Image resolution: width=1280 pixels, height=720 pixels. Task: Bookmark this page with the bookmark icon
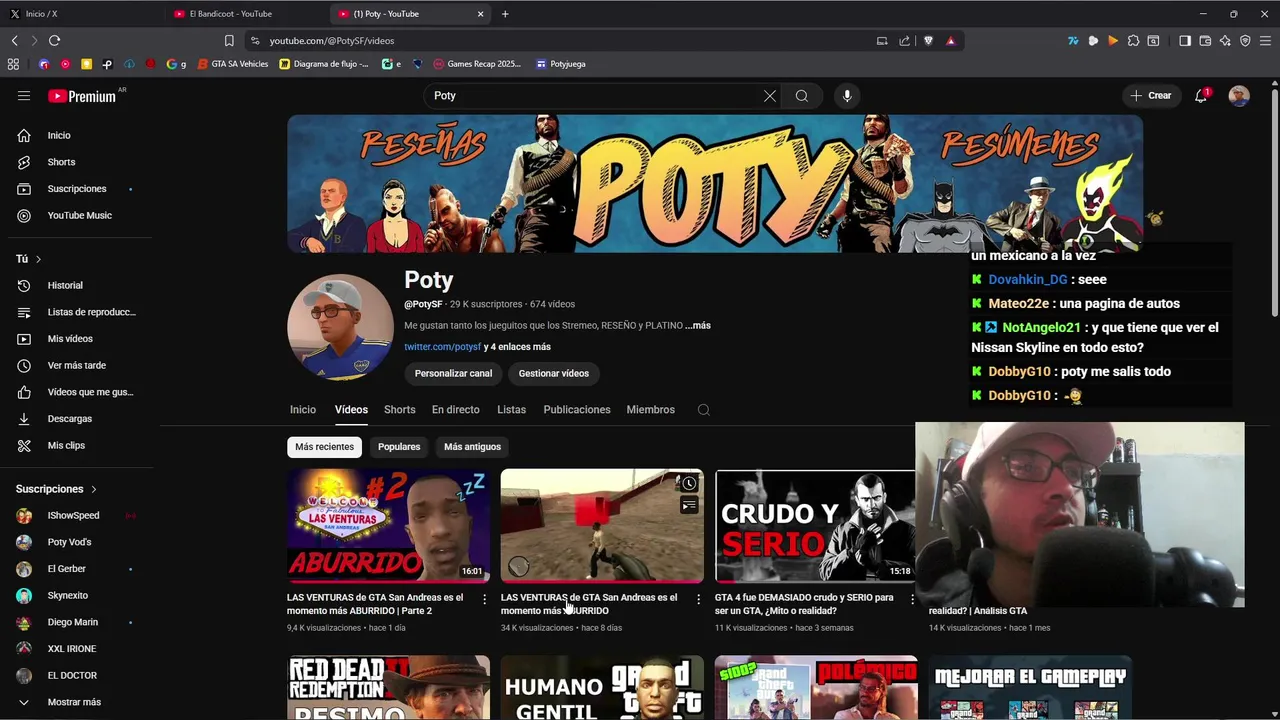click(x=229, y=41)
